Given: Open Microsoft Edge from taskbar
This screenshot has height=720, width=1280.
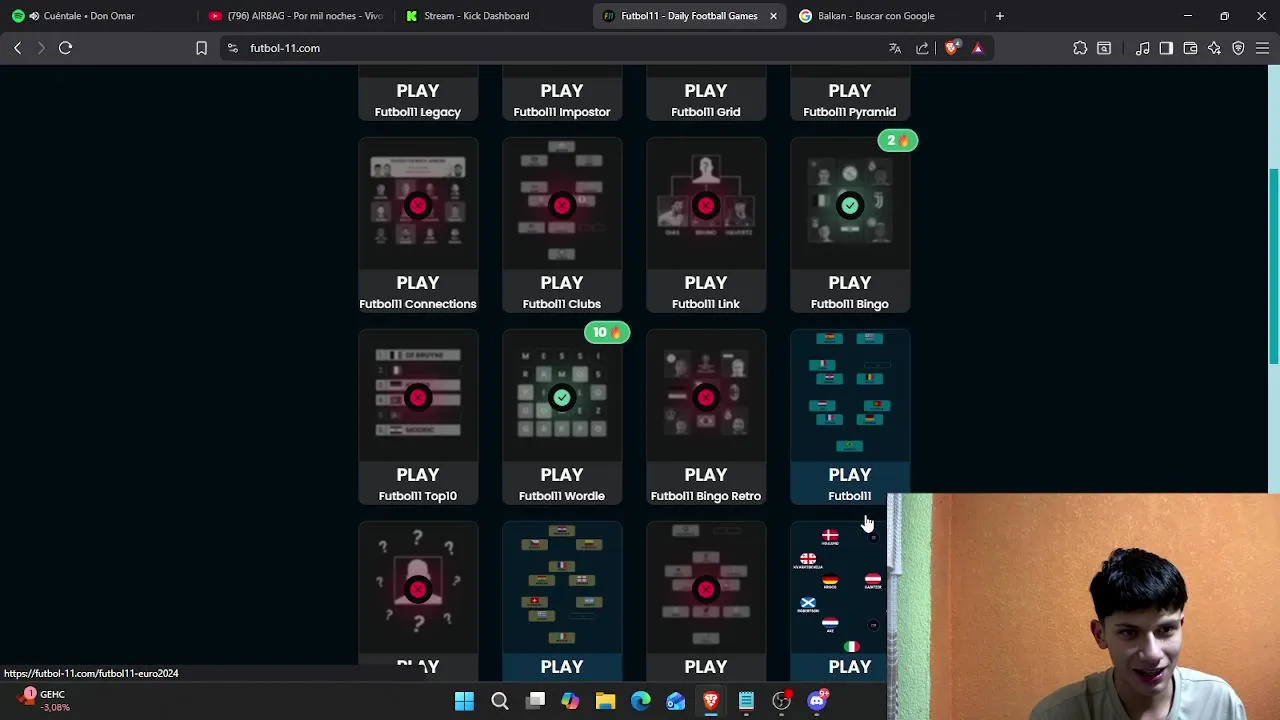Looking at the screenshot, I should [641, 701].
